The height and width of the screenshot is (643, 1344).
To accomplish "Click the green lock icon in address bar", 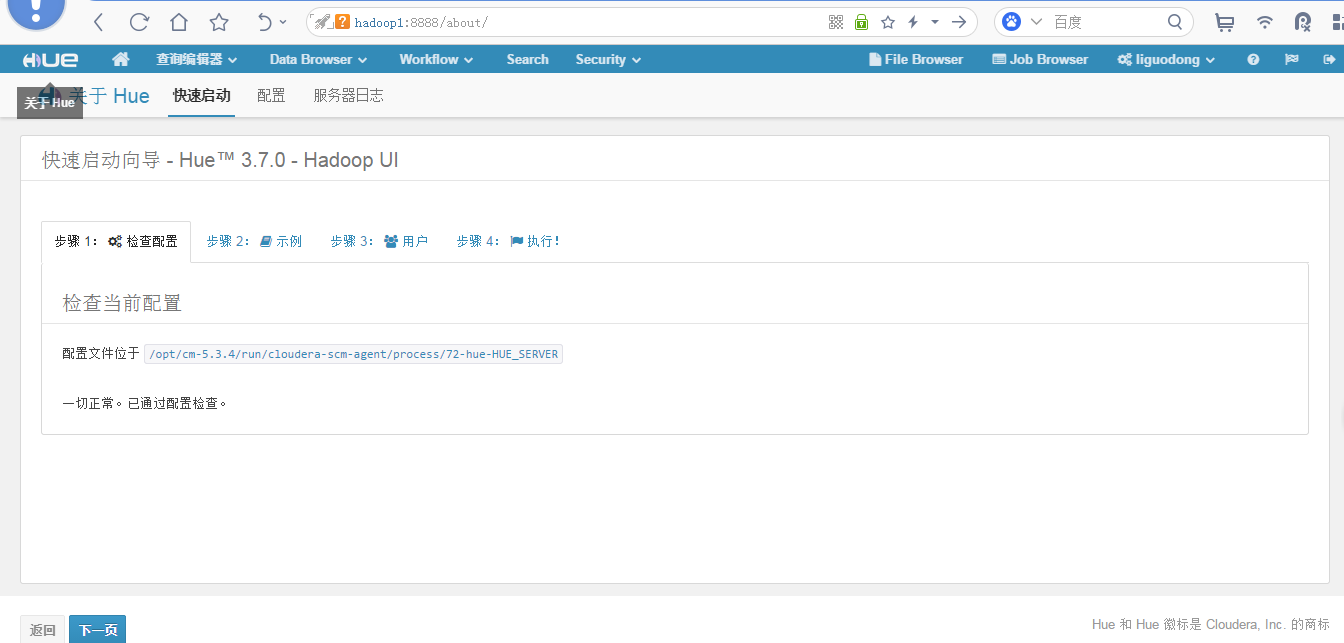I will click(x=861, y=22).
